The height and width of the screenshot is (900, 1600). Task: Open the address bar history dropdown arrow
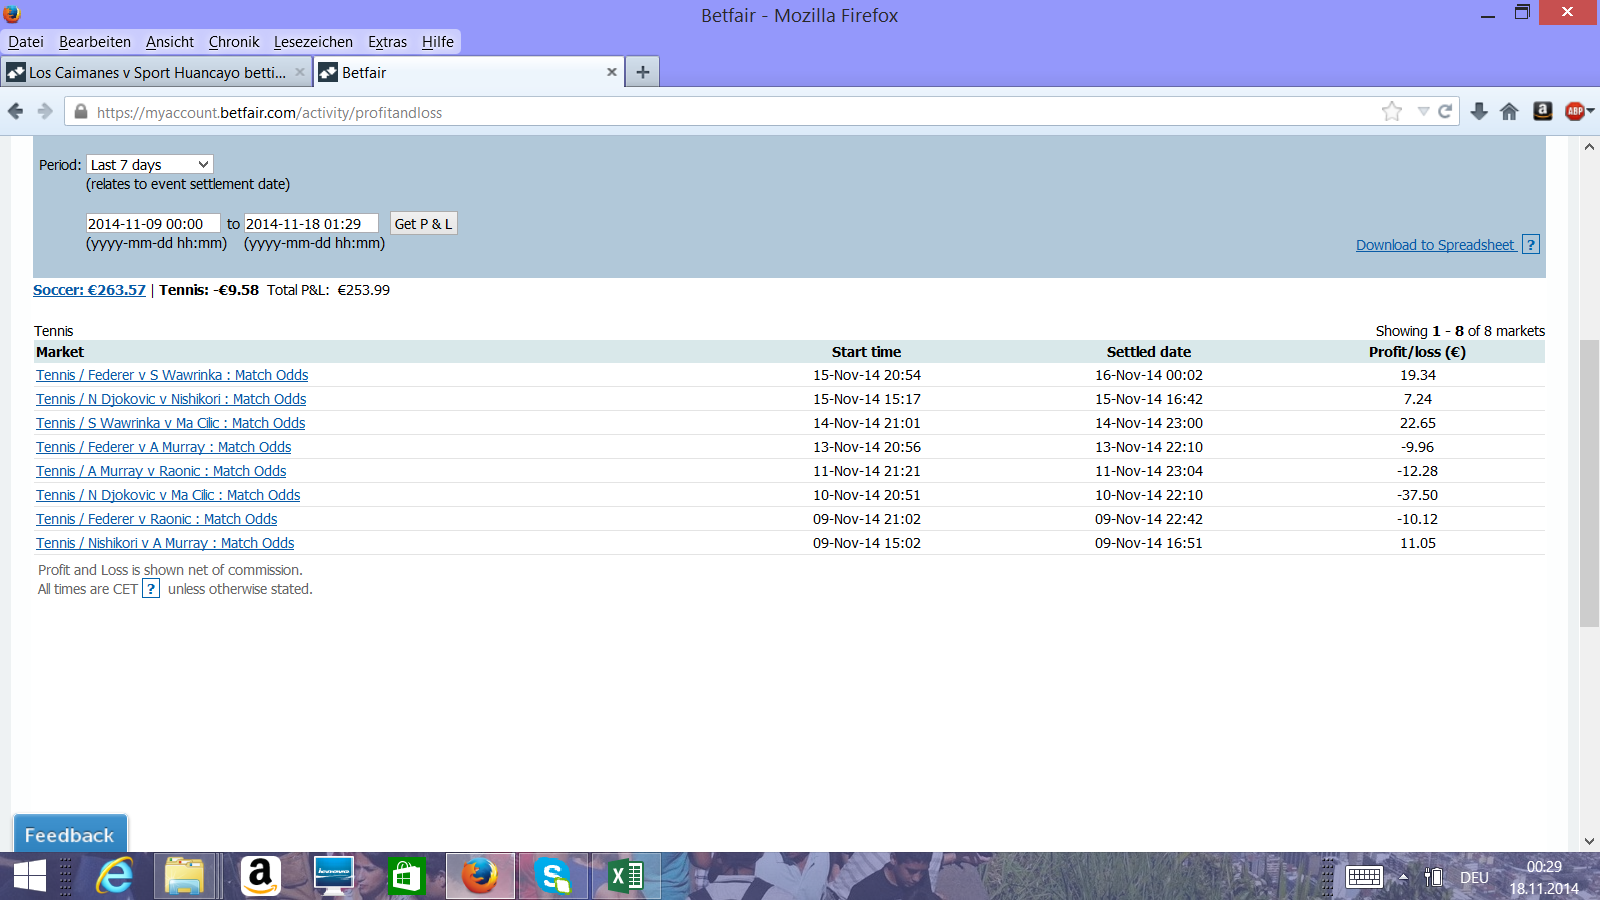pos(1422,112)
